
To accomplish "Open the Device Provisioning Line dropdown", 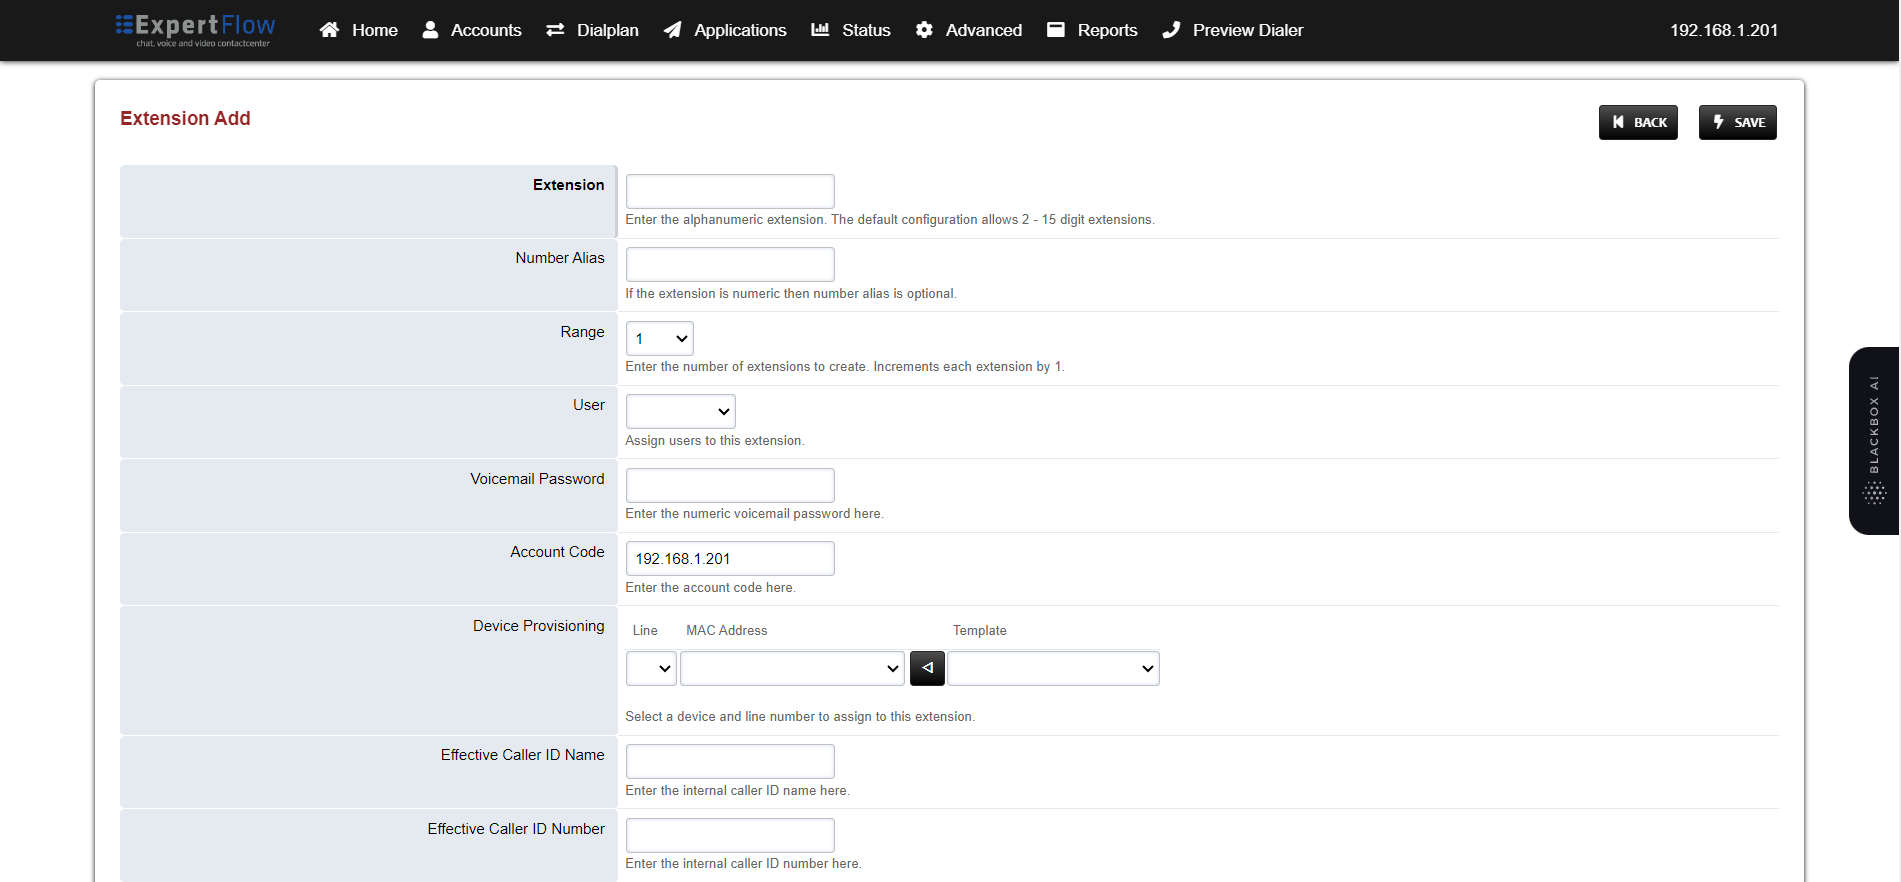I will 651,668.
